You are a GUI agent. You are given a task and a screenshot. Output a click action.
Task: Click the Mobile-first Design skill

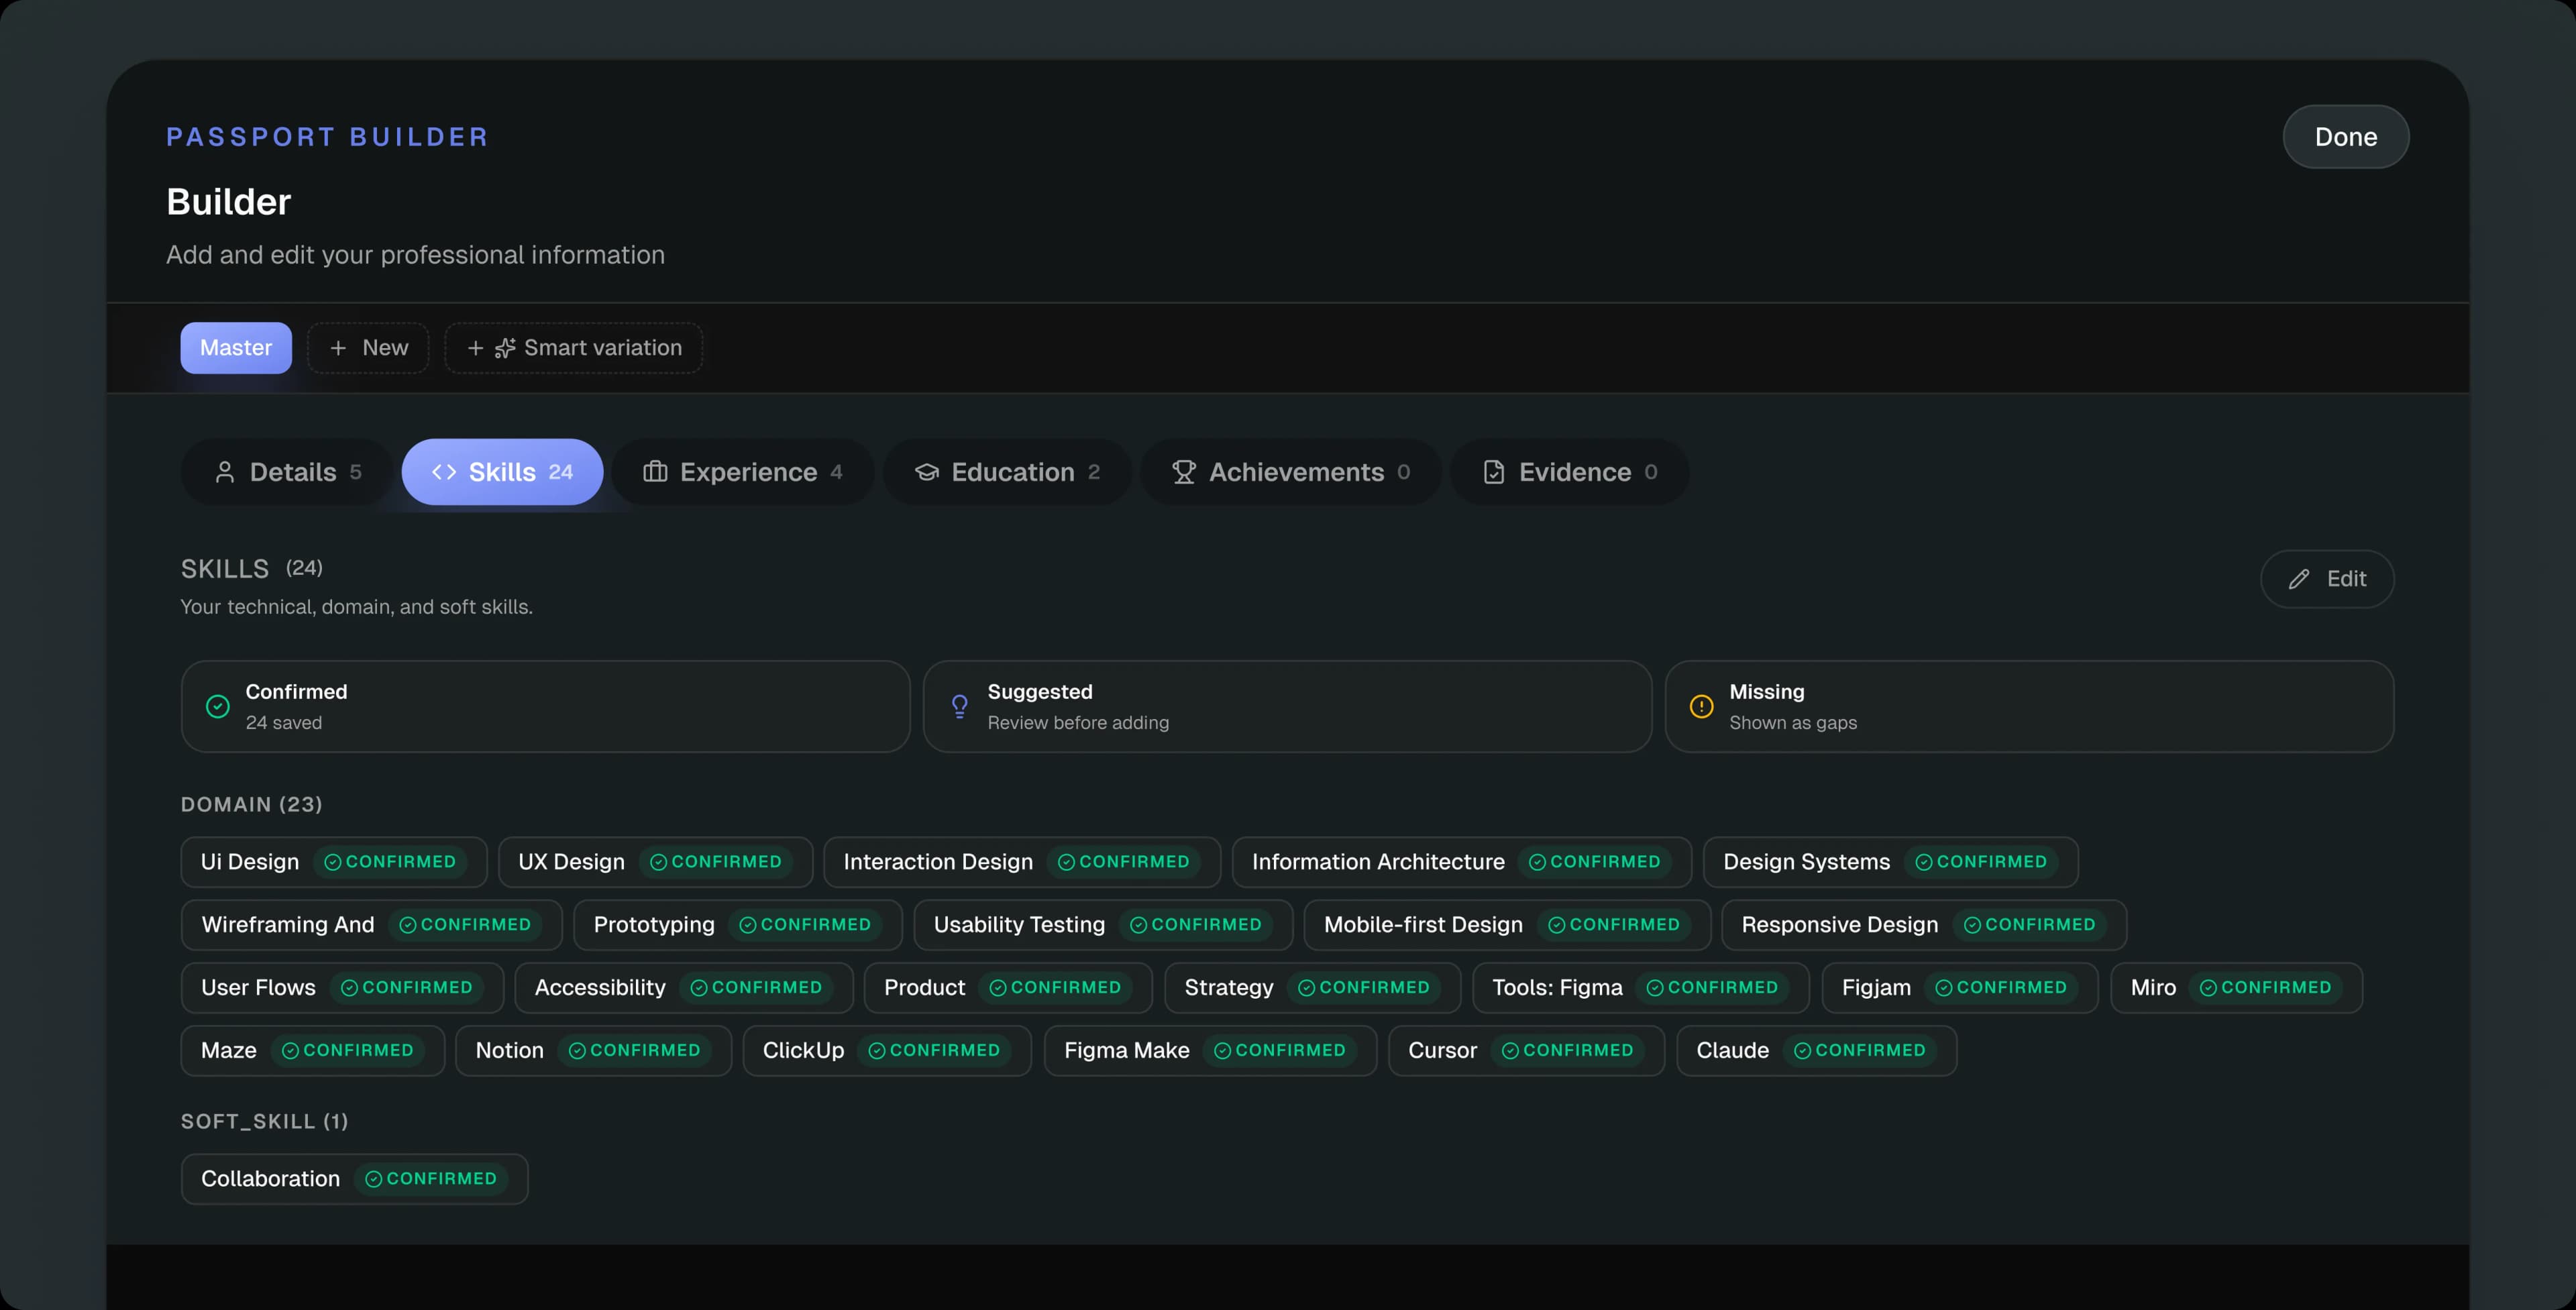pos(1507,925)
